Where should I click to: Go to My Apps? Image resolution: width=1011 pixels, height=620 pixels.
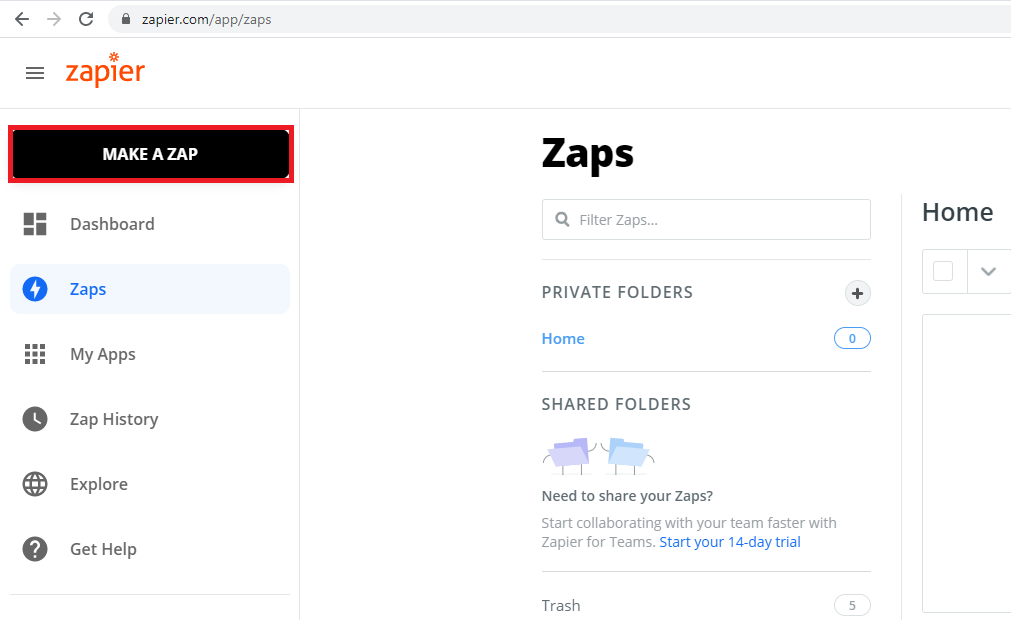click(x=150, y=354)
